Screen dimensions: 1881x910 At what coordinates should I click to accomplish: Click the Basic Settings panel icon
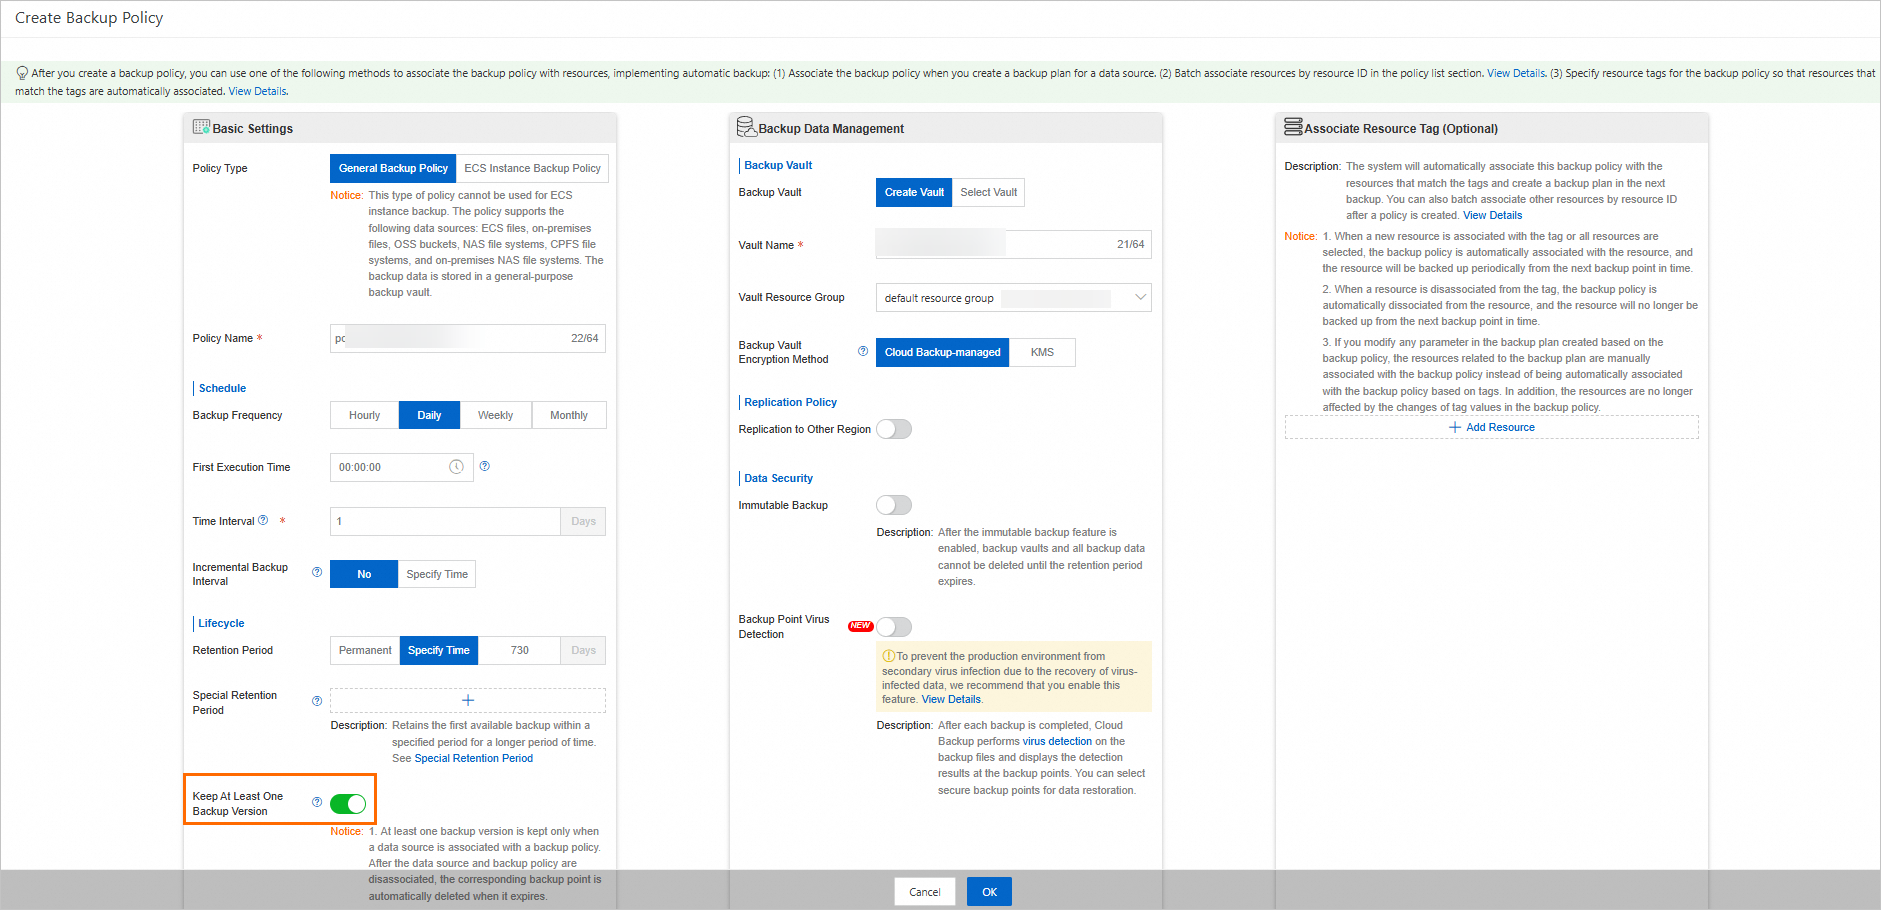pyautogui.click(x=201, y=127)
